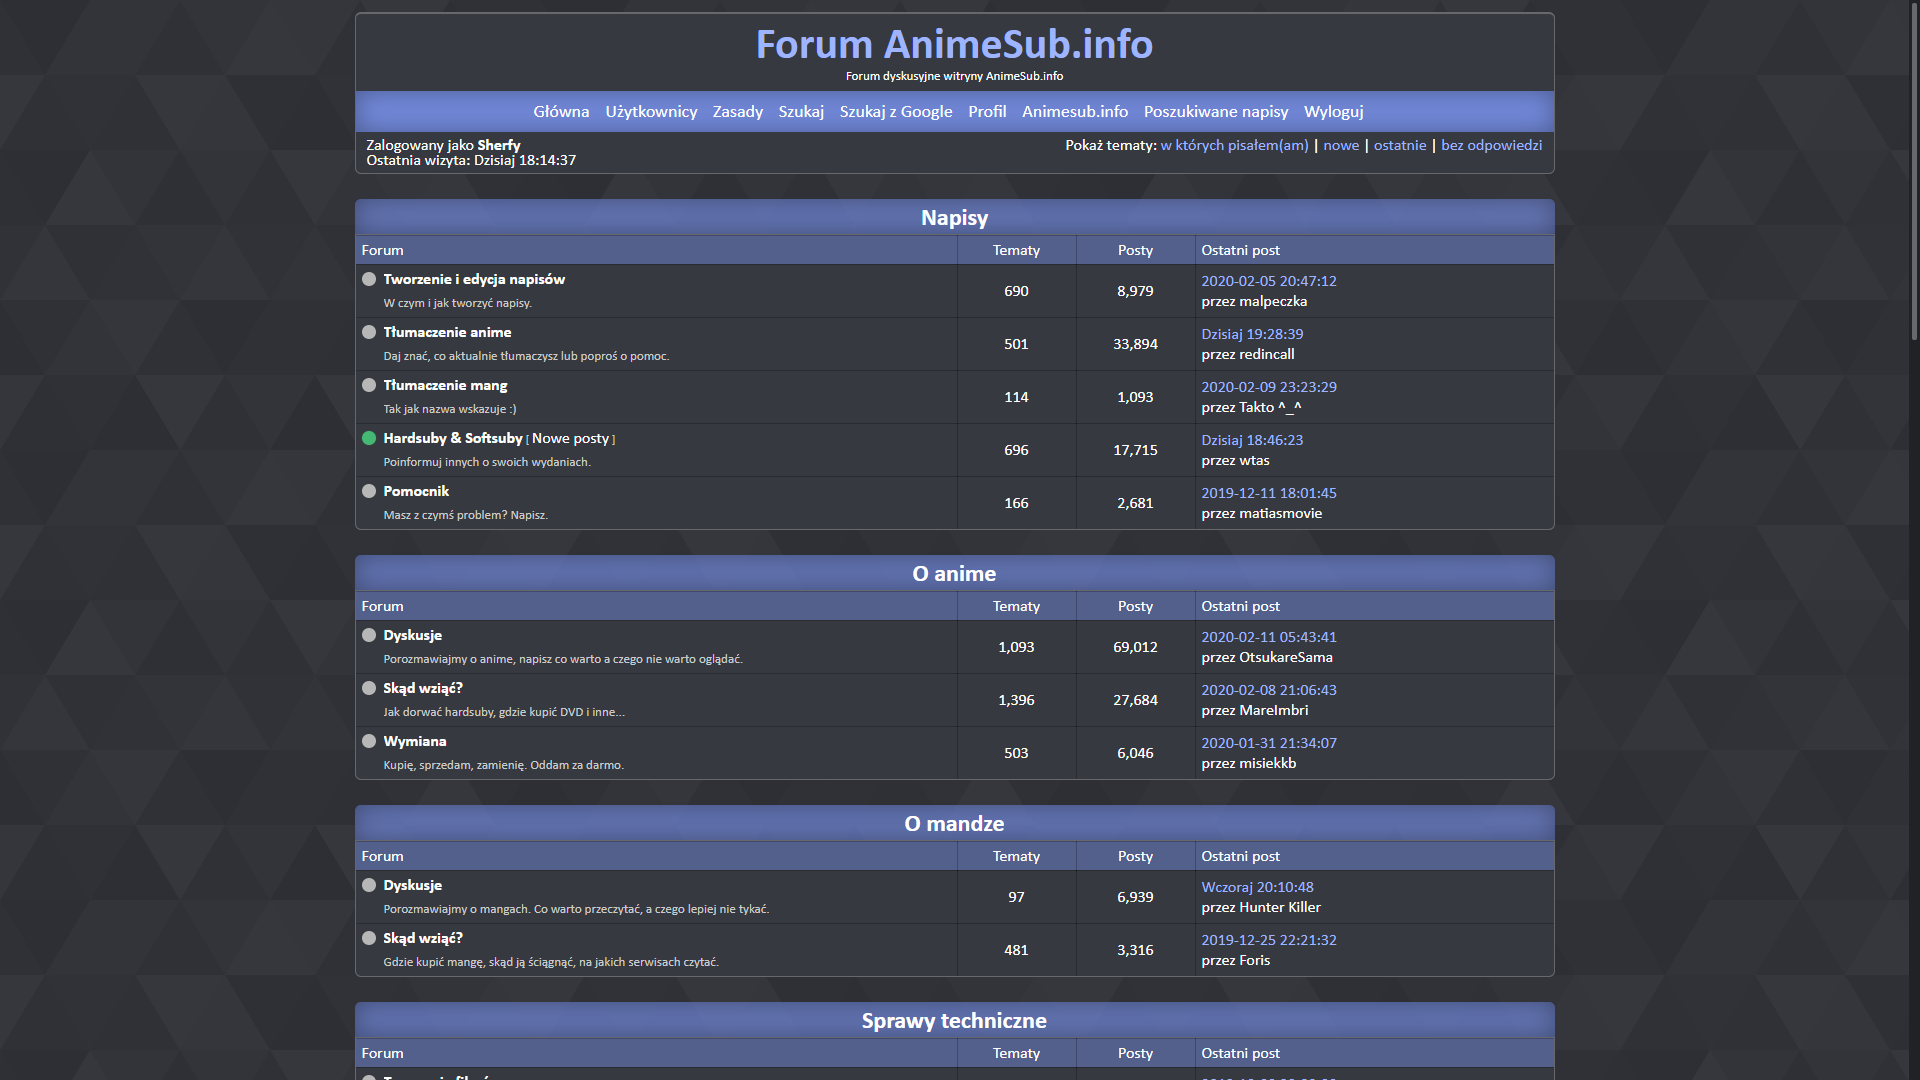Click the status icon beside Wymiana forum
Viewport: 1920px width, 1080px height.
tap(369, 741)
